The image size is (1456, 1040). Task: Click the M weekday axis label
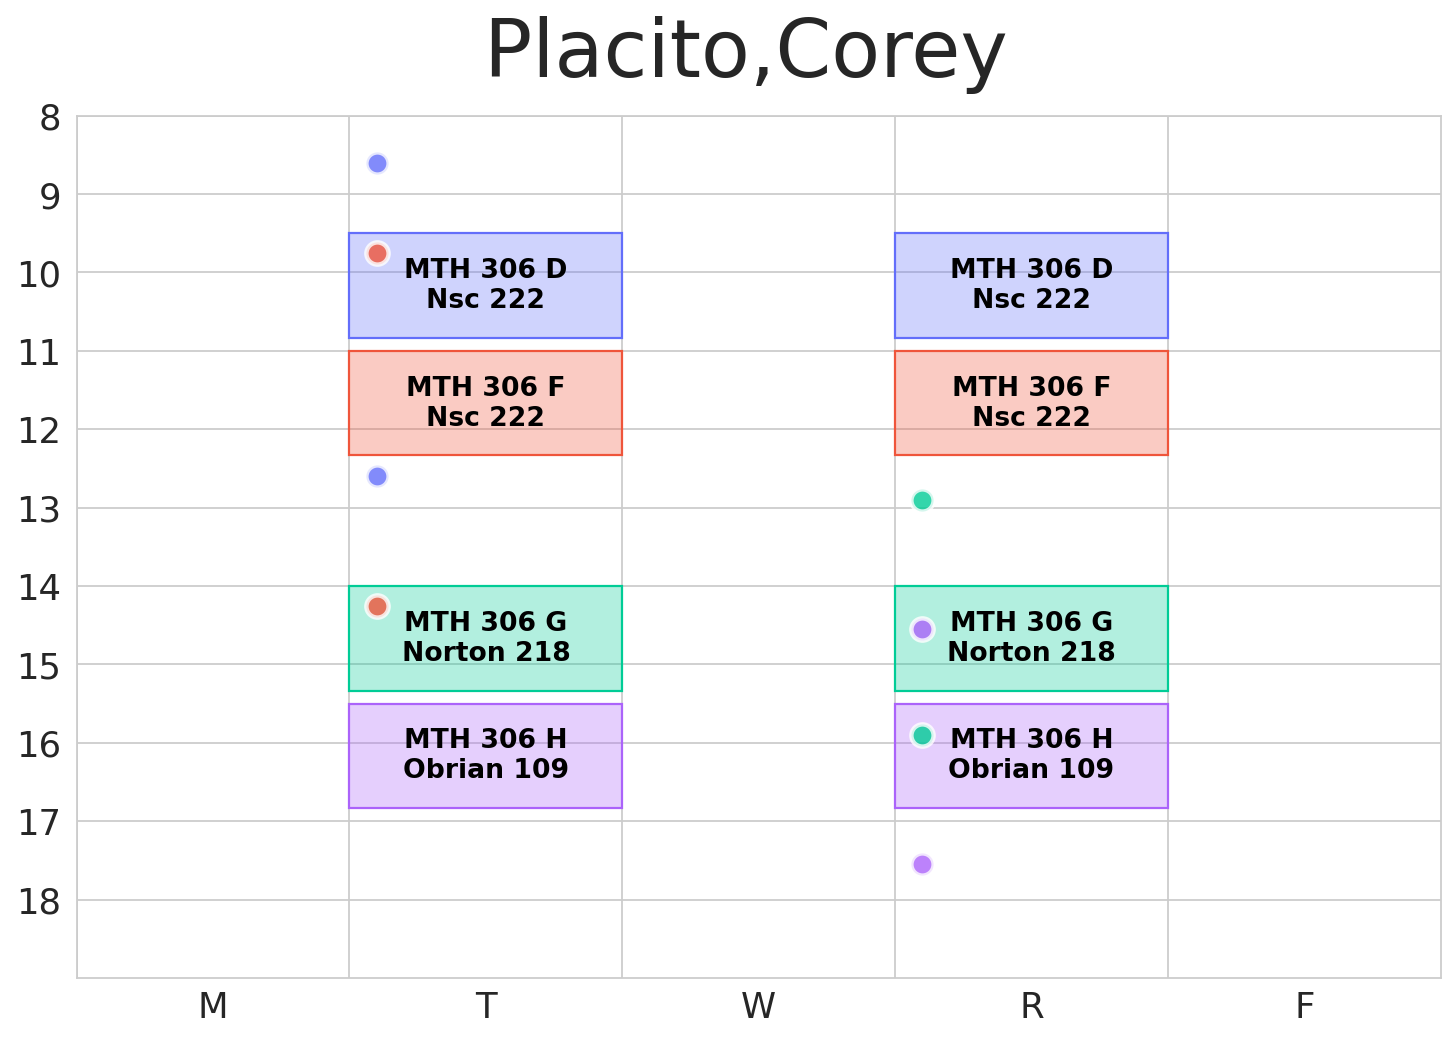pos(213,1006)
